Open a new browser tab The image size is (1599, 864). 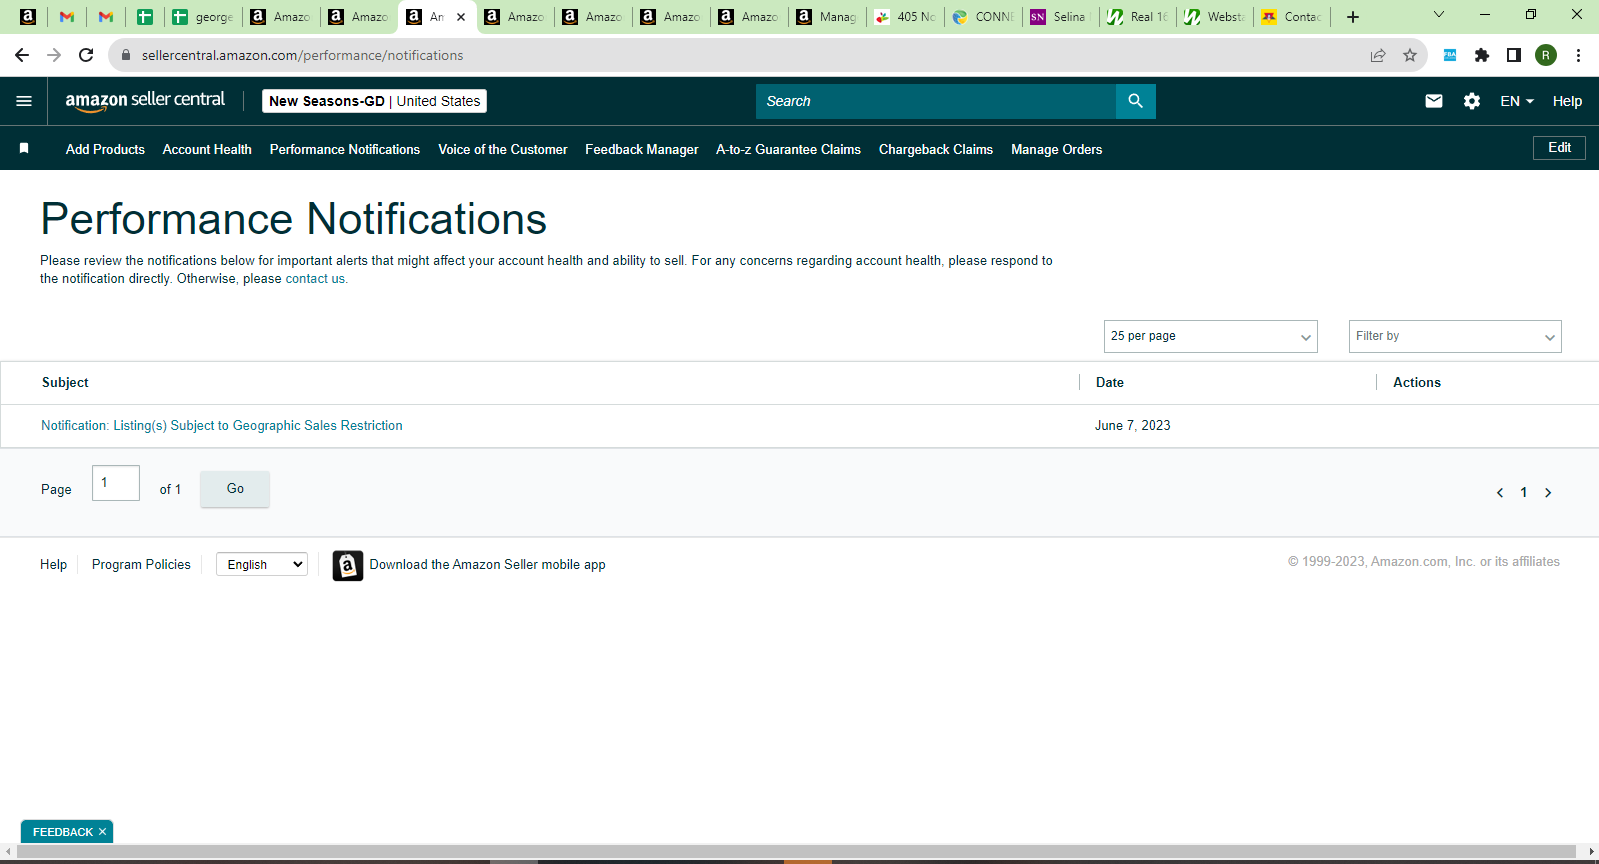pos(1353,17)
